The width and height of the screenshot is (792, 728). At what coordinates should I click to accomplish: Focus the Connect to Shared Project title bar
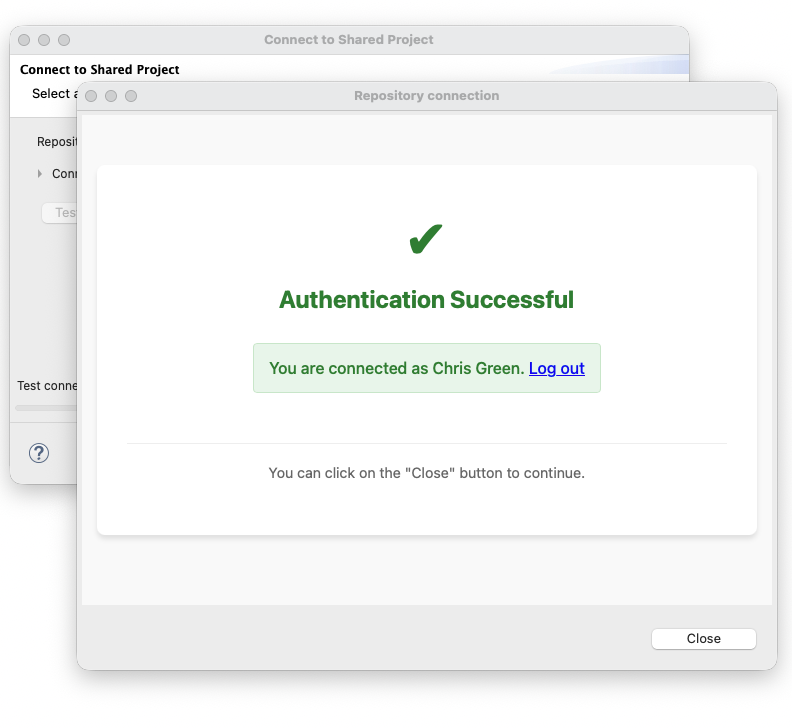coord(348,40)
